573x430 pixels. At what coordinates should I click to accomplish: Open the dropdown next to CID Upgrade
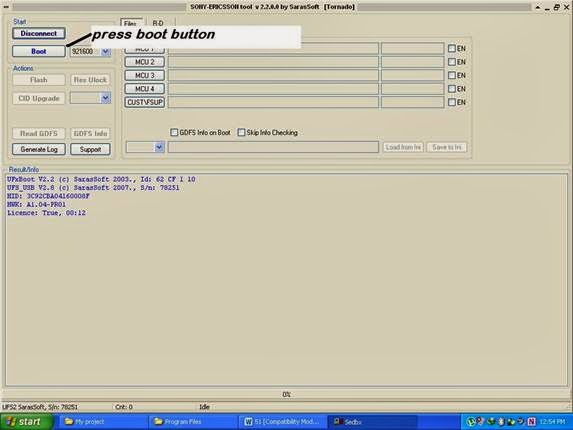105,98
